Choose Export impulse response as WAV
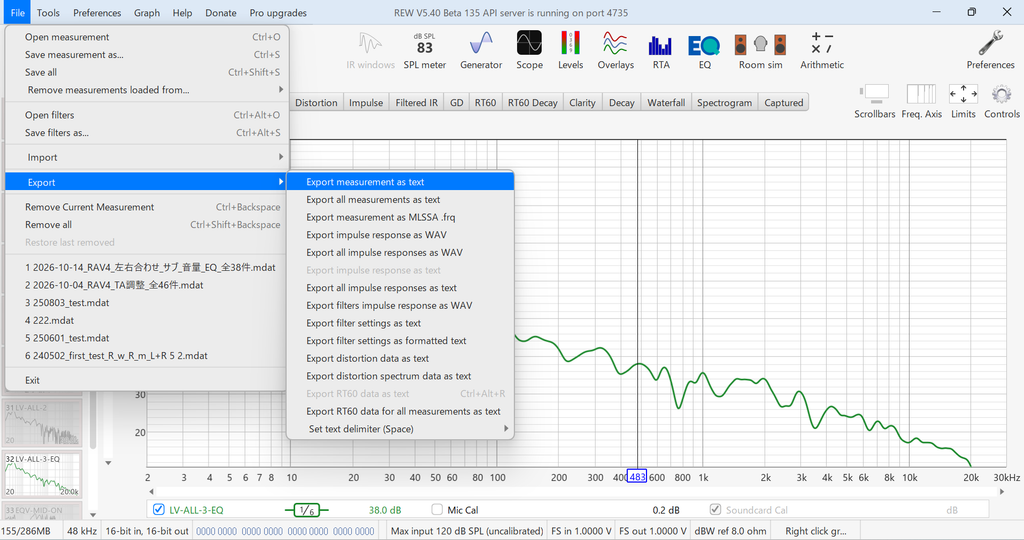The width and height of the screenshot is (1024, 540). (400, 235)
